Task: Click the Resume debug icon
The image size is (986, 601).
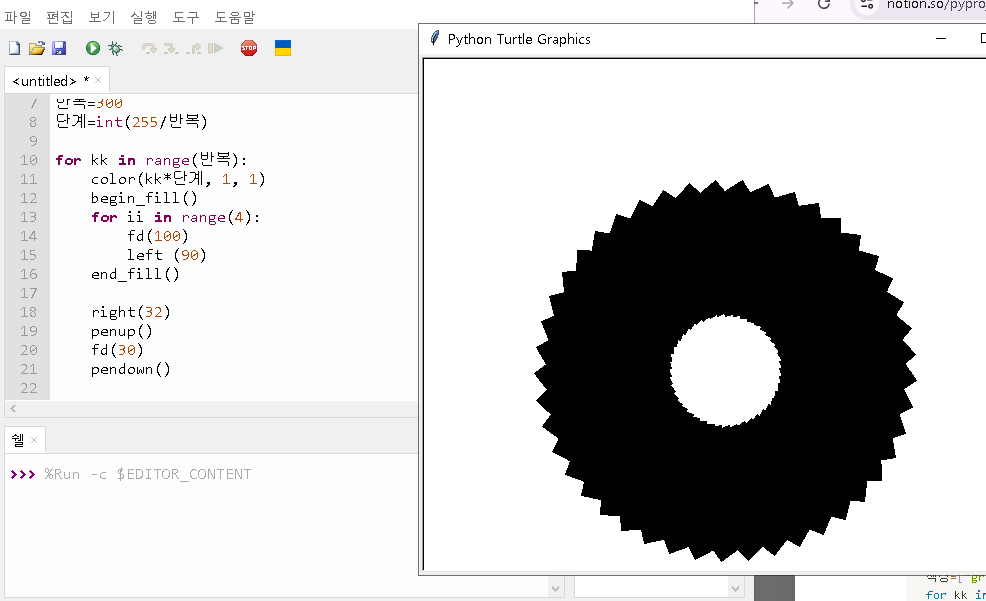Action: point(216,48)
